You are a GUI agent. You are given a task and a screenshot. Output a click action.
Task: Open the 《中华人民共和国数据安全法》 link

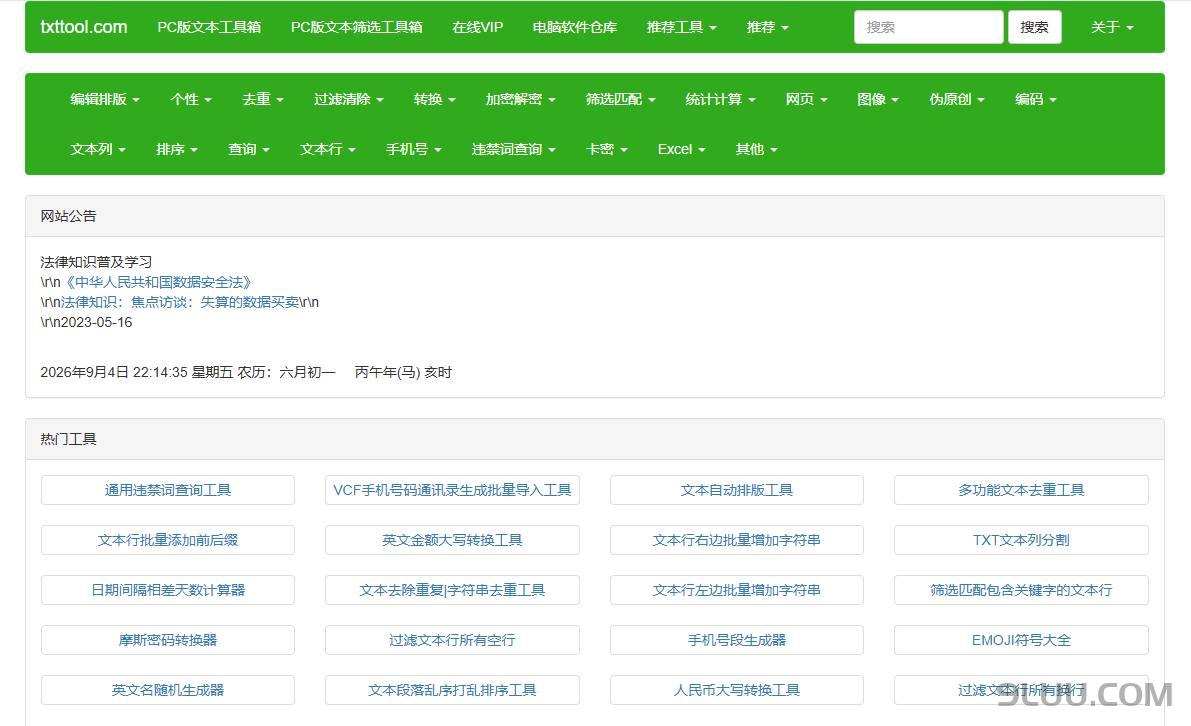(x=158, y=282)
